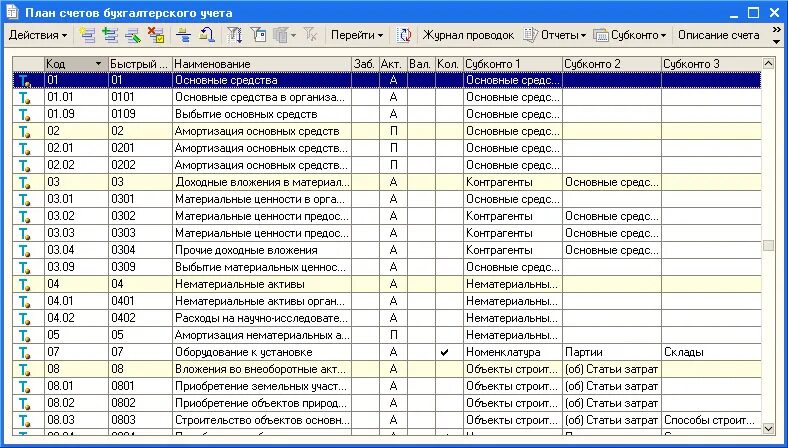Click the Партии cell in row 07

tap(611, 352)
